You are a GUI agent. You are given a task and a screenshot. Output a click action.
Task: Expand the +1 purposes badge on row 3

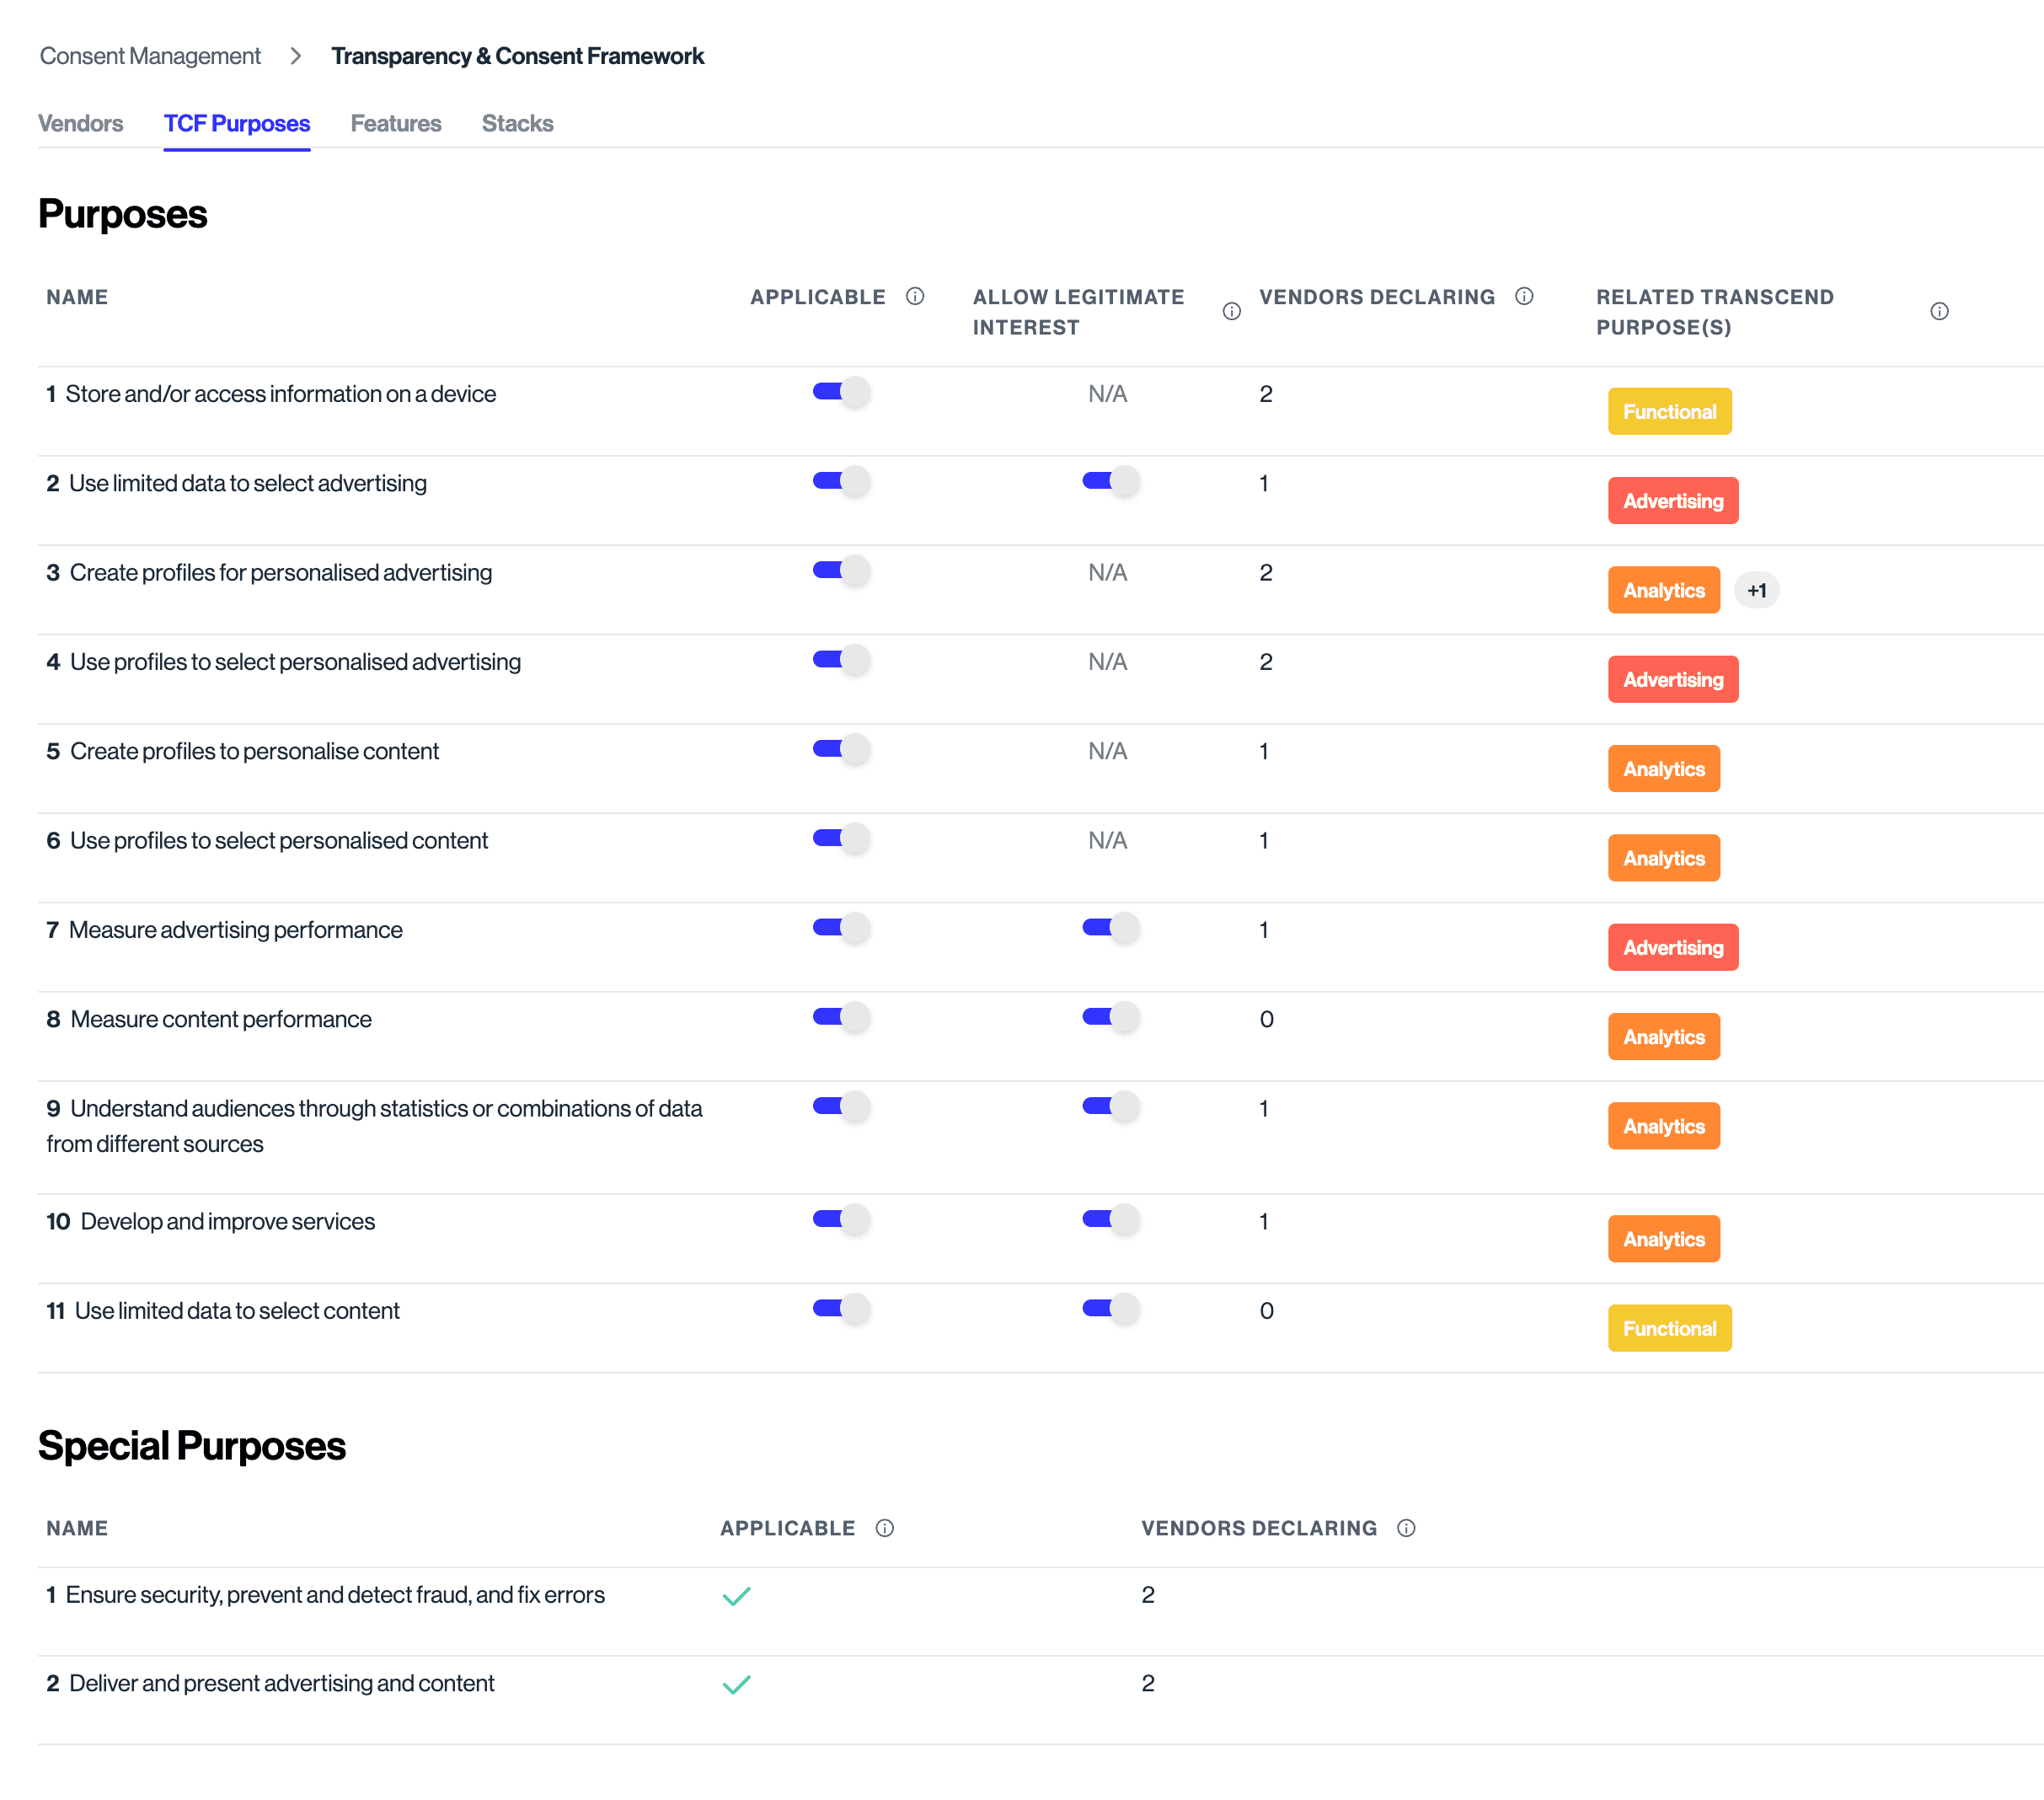point(1756,591)
